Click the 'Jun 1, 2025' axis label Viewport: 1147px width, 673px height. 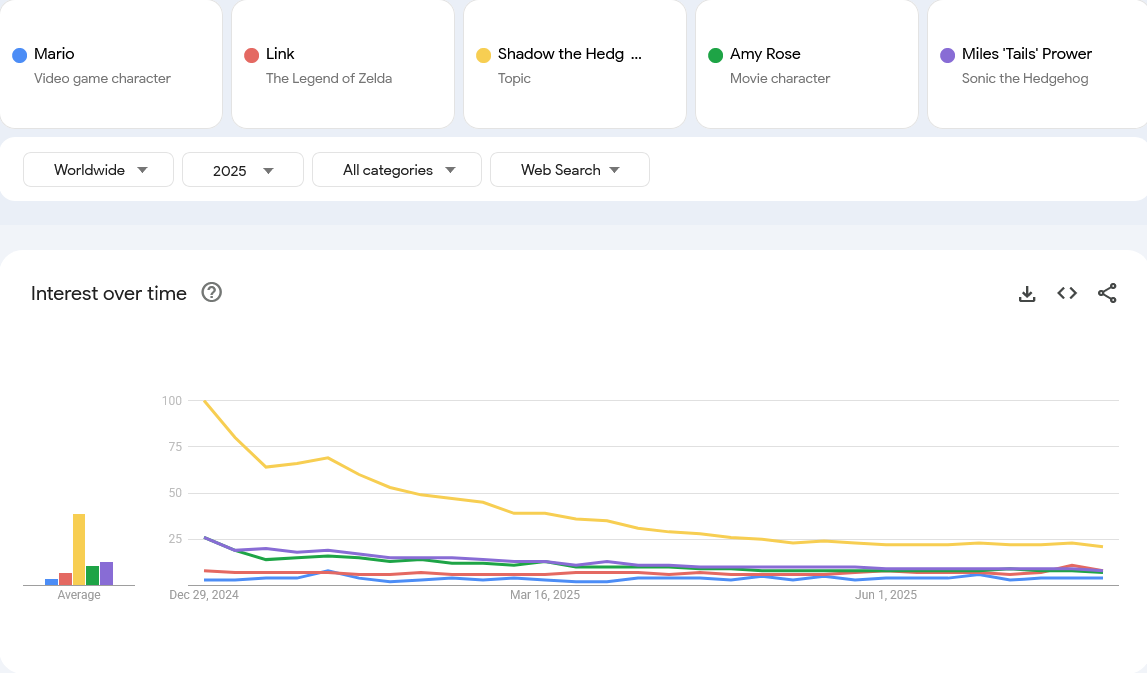[x=886, y=595]
